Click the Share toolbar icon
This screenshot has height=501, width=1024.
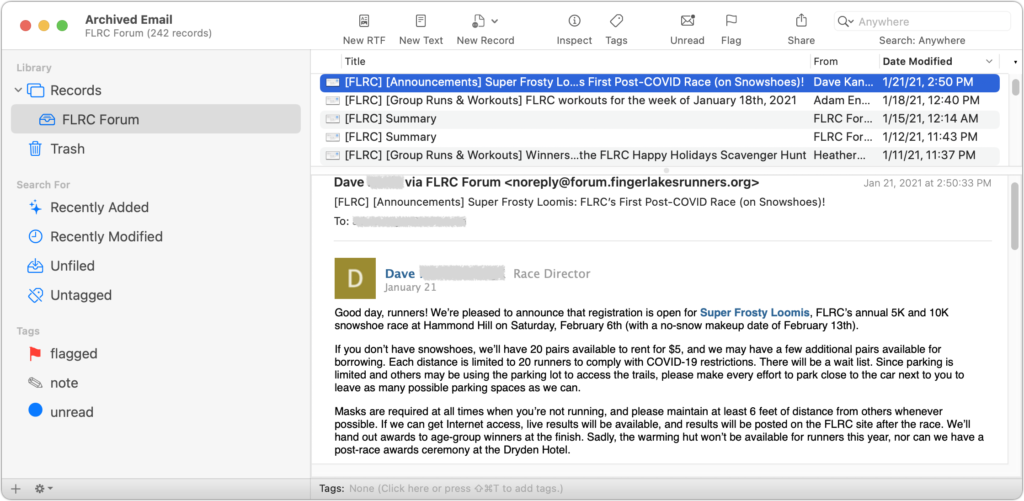(x=801, y=21)
